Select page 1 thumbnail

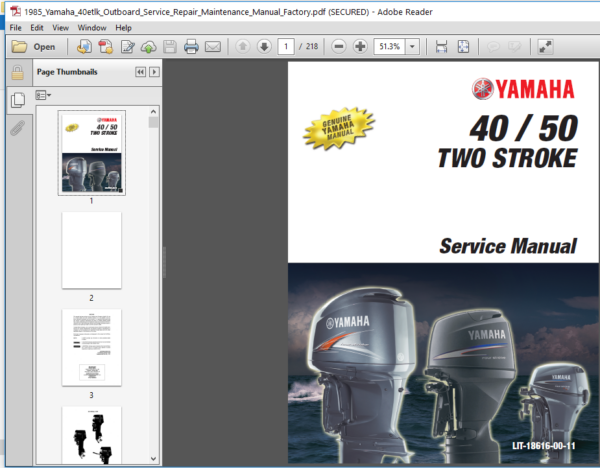coord(91,153)
